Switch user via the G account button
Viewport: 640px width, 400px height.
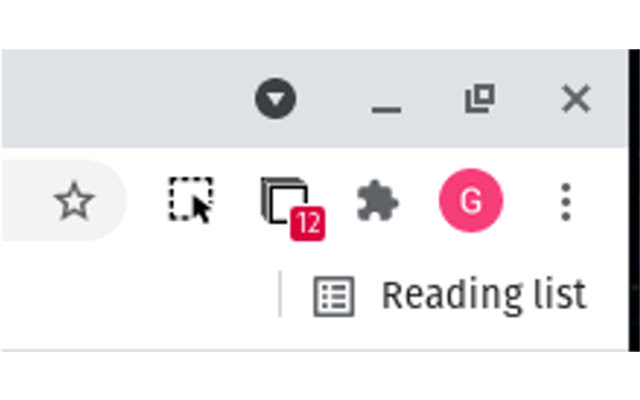pos(471,200)
